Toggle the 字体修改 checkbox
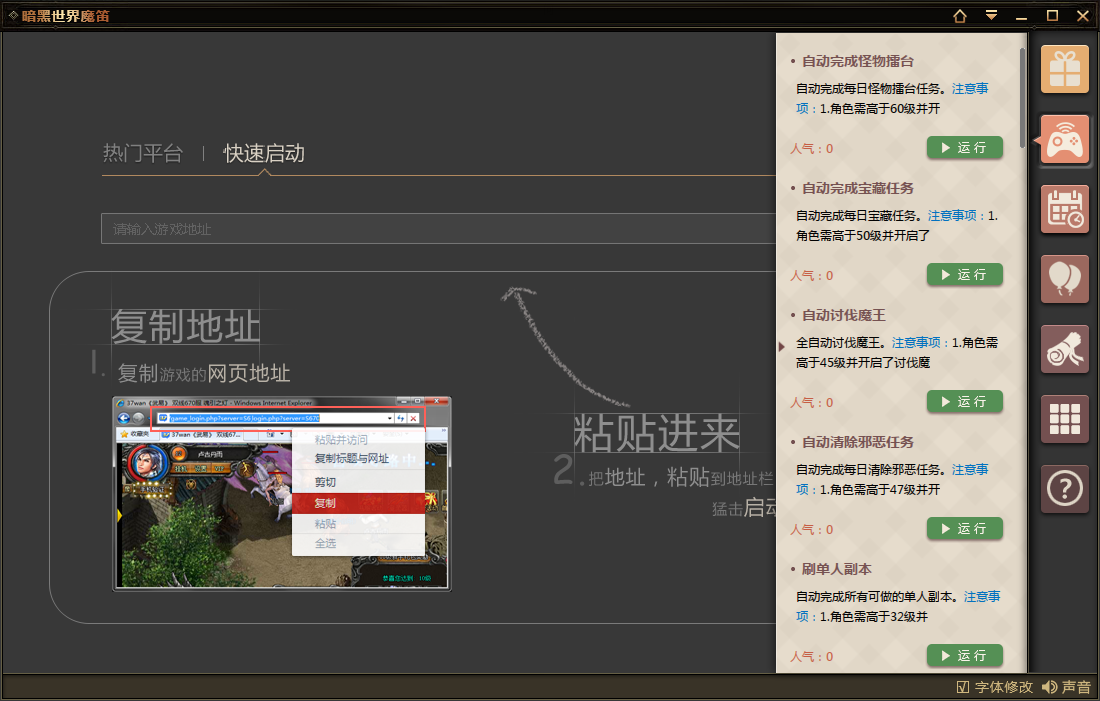 (x=963, y=687)
